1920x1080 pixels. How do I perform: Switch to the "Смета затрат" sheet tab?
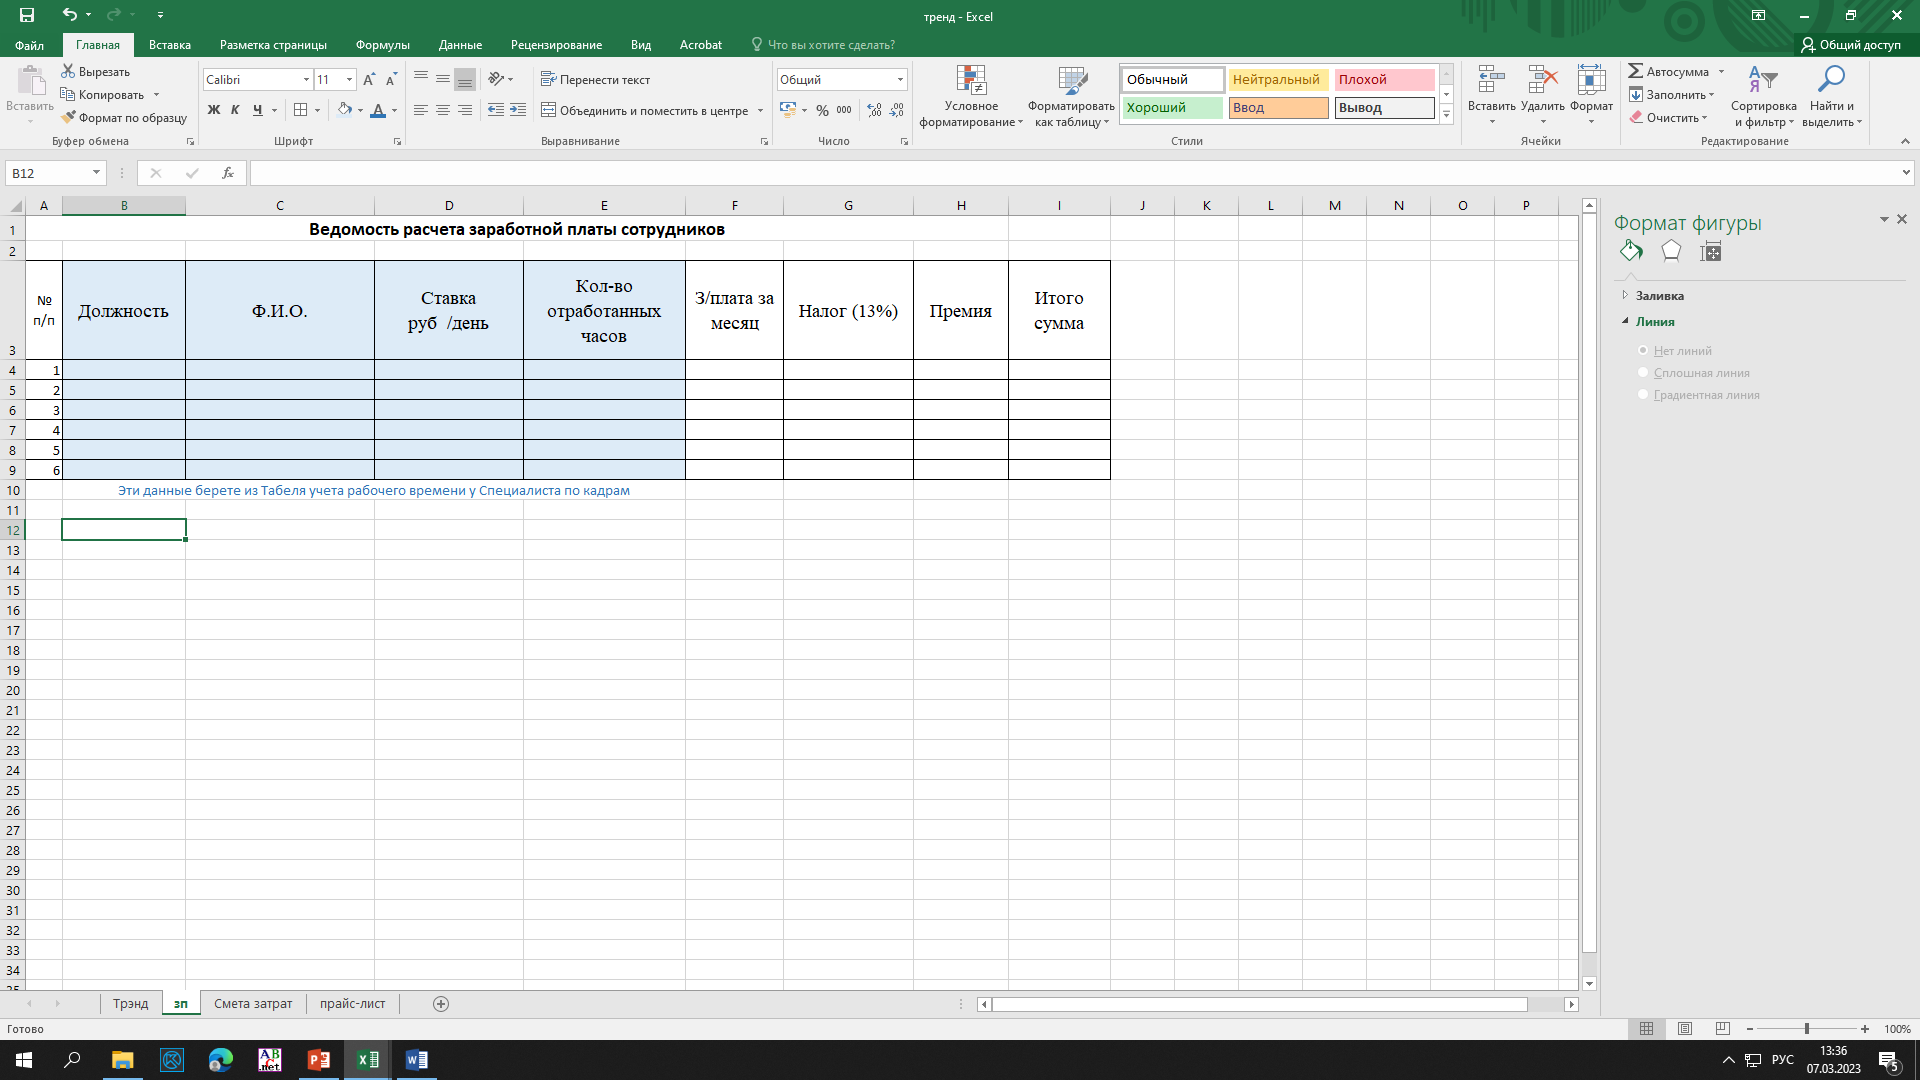253,1004
